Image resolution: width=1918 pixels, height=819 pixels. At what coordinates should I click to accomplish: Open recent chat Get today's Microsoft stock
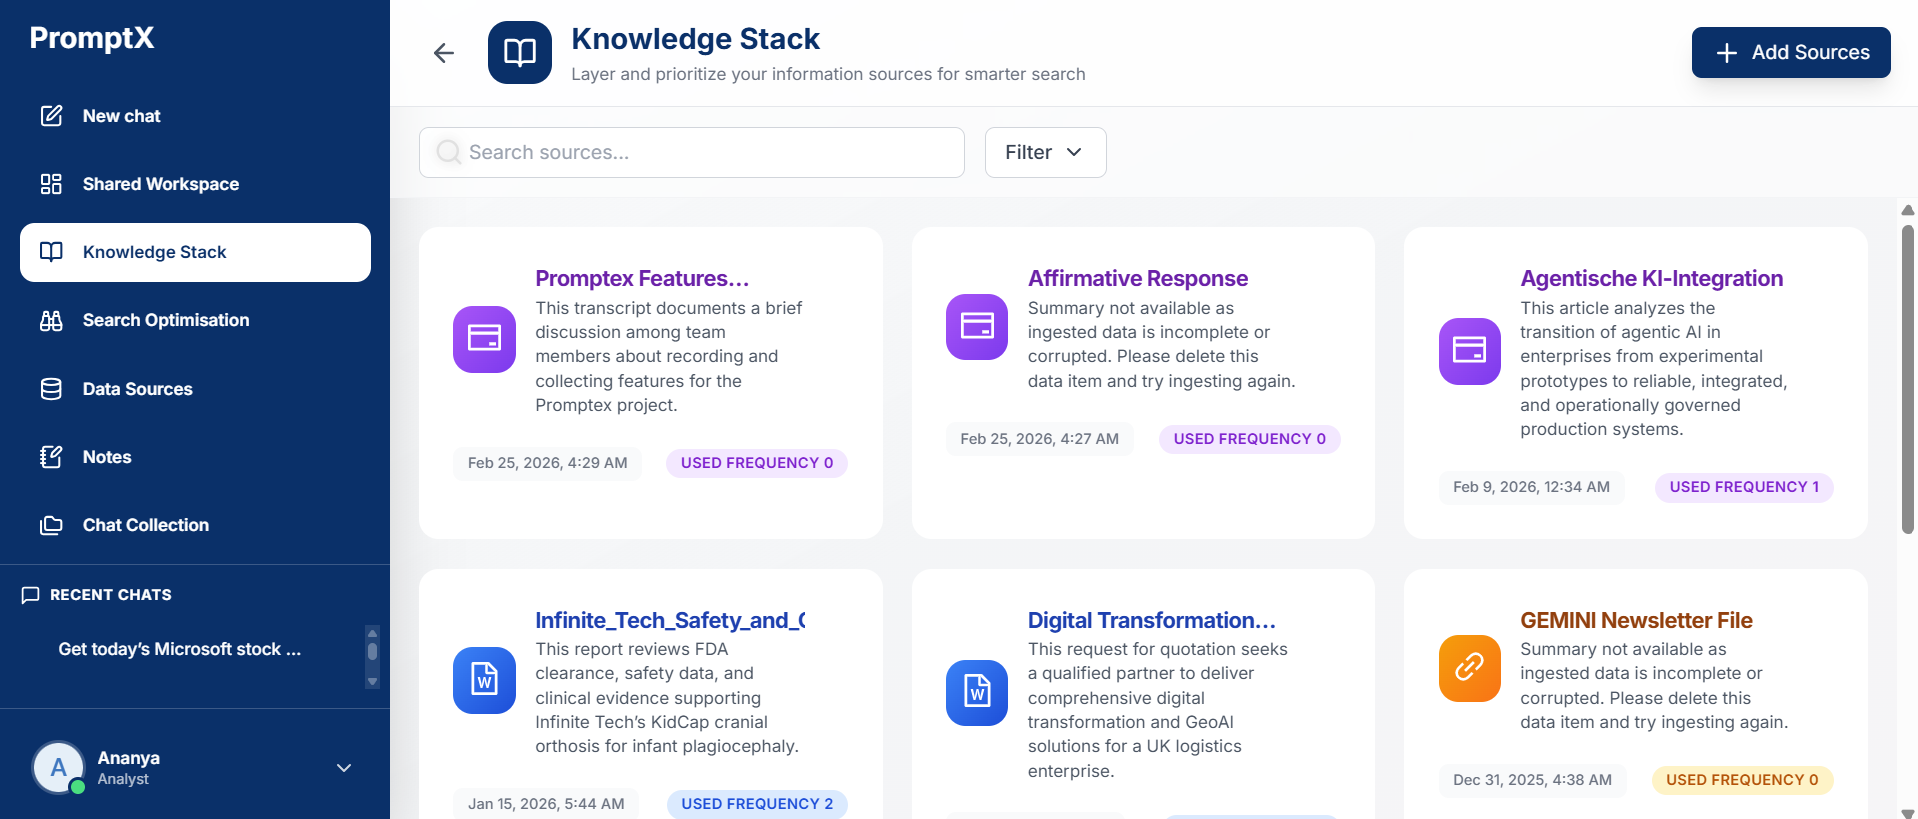[180, 649]
